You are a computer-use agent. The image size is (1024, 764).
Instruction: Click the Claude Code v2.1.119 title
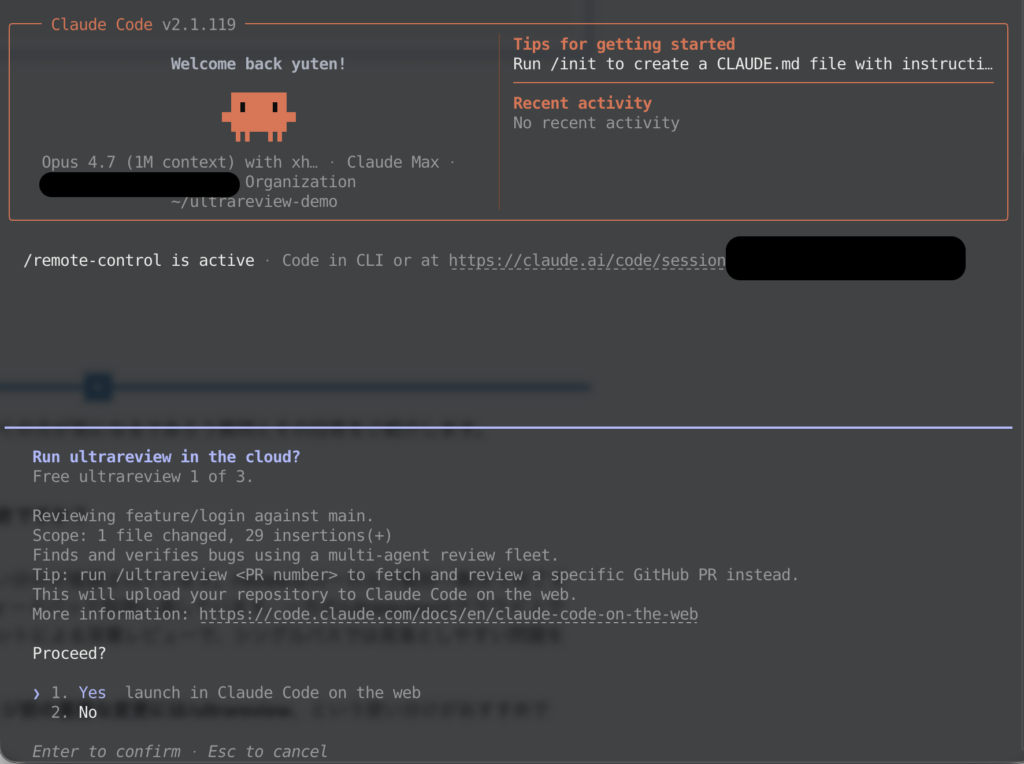click(143, 24)
